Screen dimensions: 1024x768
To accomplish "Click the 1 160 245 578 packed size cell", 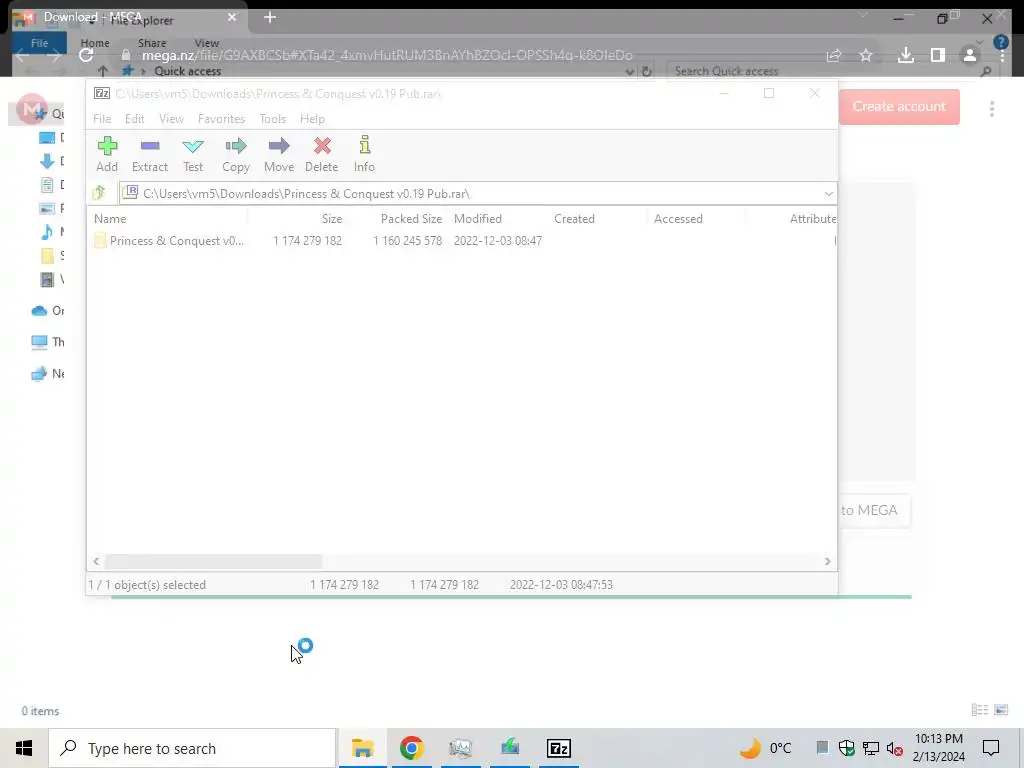I will (x=408, y=241).
